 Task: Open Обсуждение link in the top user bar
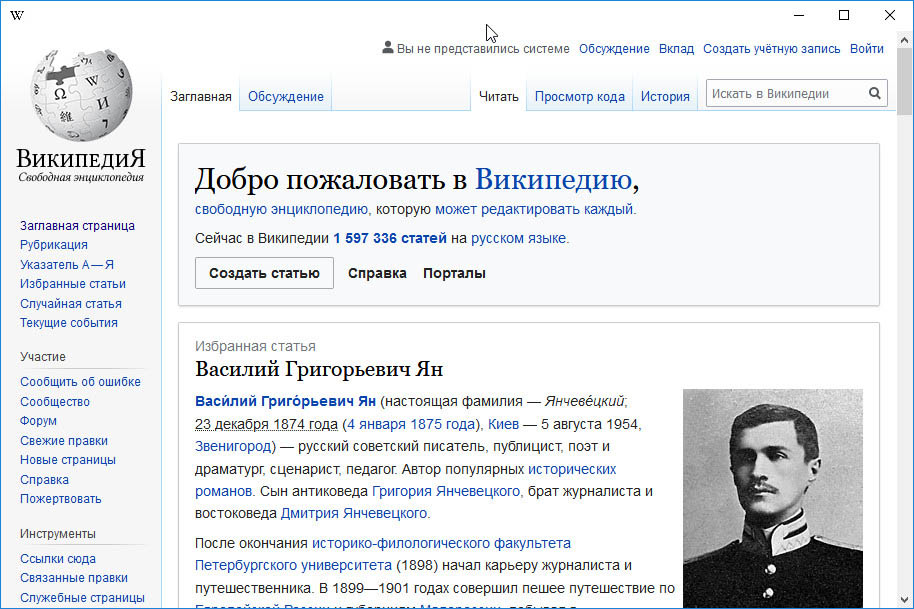(x=614, y=49)
